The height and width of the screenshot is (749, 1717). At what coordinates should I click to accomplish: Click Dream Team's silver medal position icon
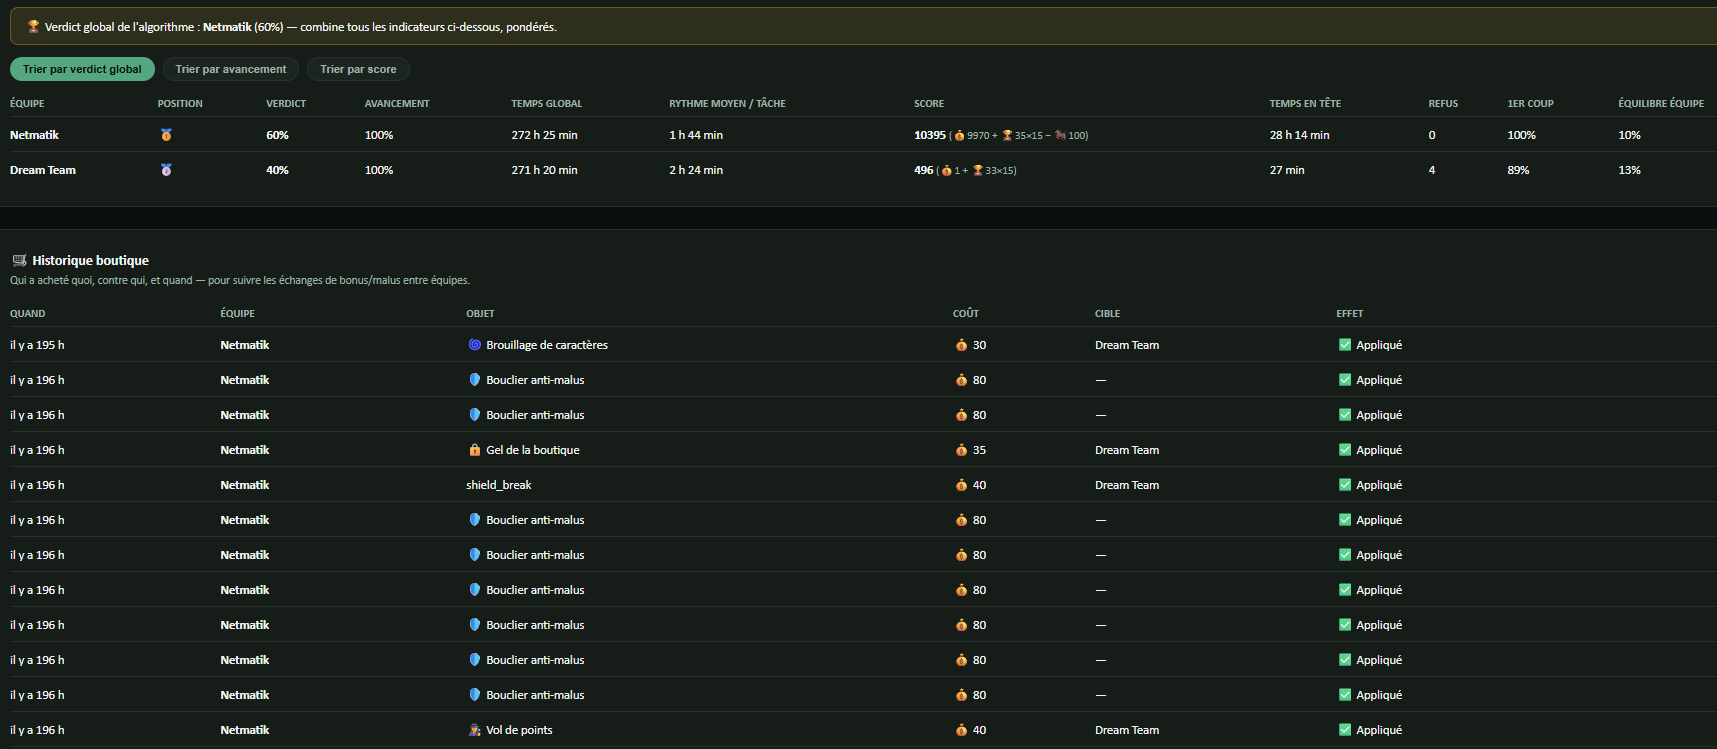[x=166, y=170]
